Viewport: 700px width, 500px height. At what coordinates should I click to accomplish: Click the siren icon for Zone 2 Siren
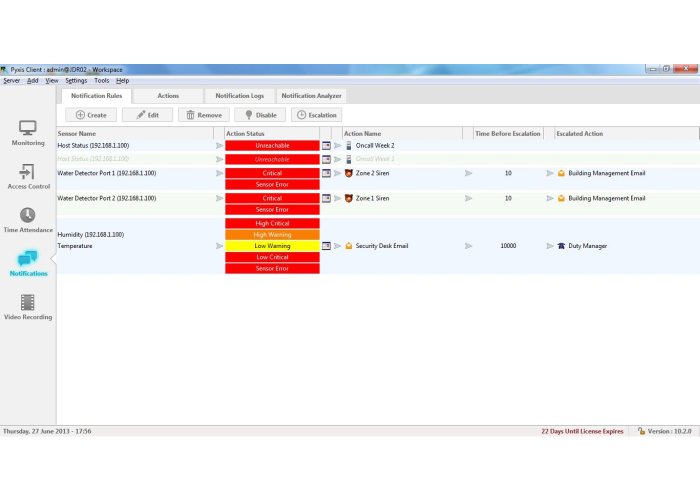349,173
